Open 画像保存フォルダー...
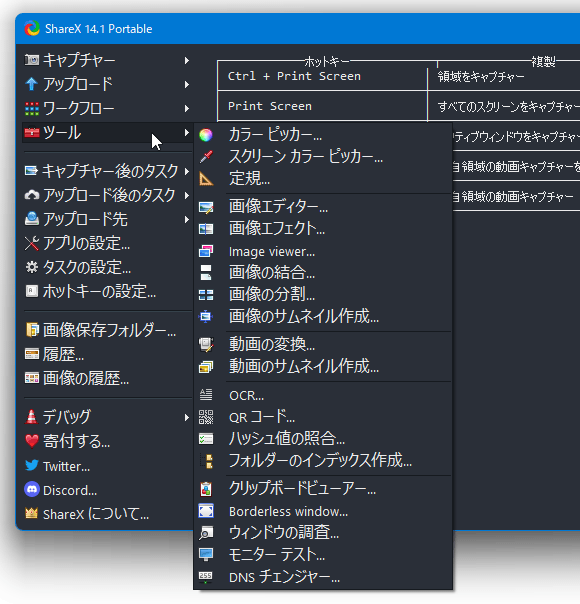This screenshot has height=604, width=580. coord(107,331)
